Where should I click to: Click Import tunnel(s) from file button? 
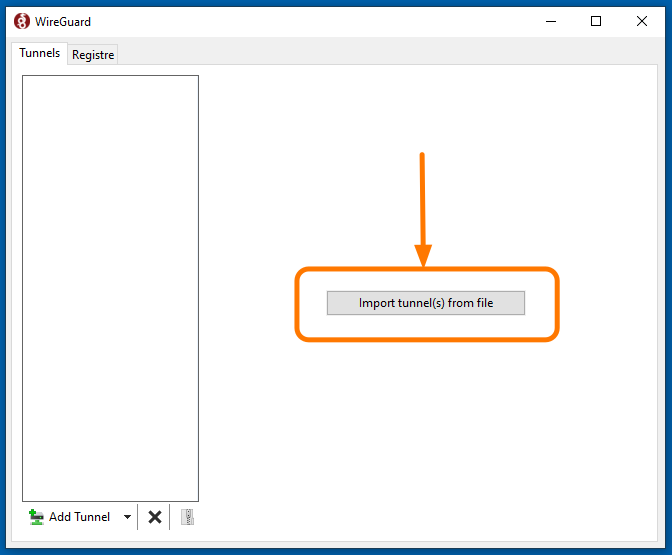425,303
